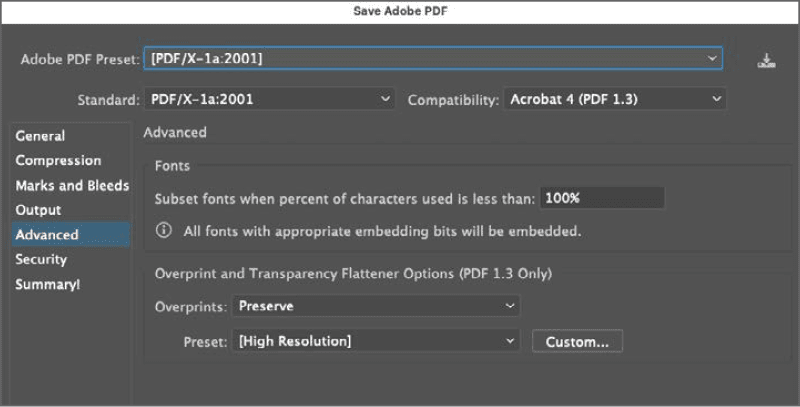Click the info icon about font embedding

(x=163, y=231)
